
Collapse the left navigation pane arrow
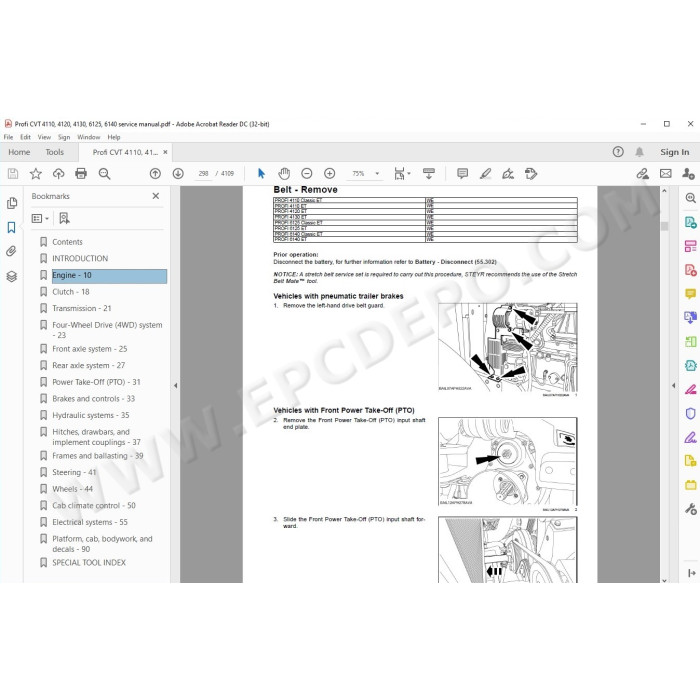(175, 385)
